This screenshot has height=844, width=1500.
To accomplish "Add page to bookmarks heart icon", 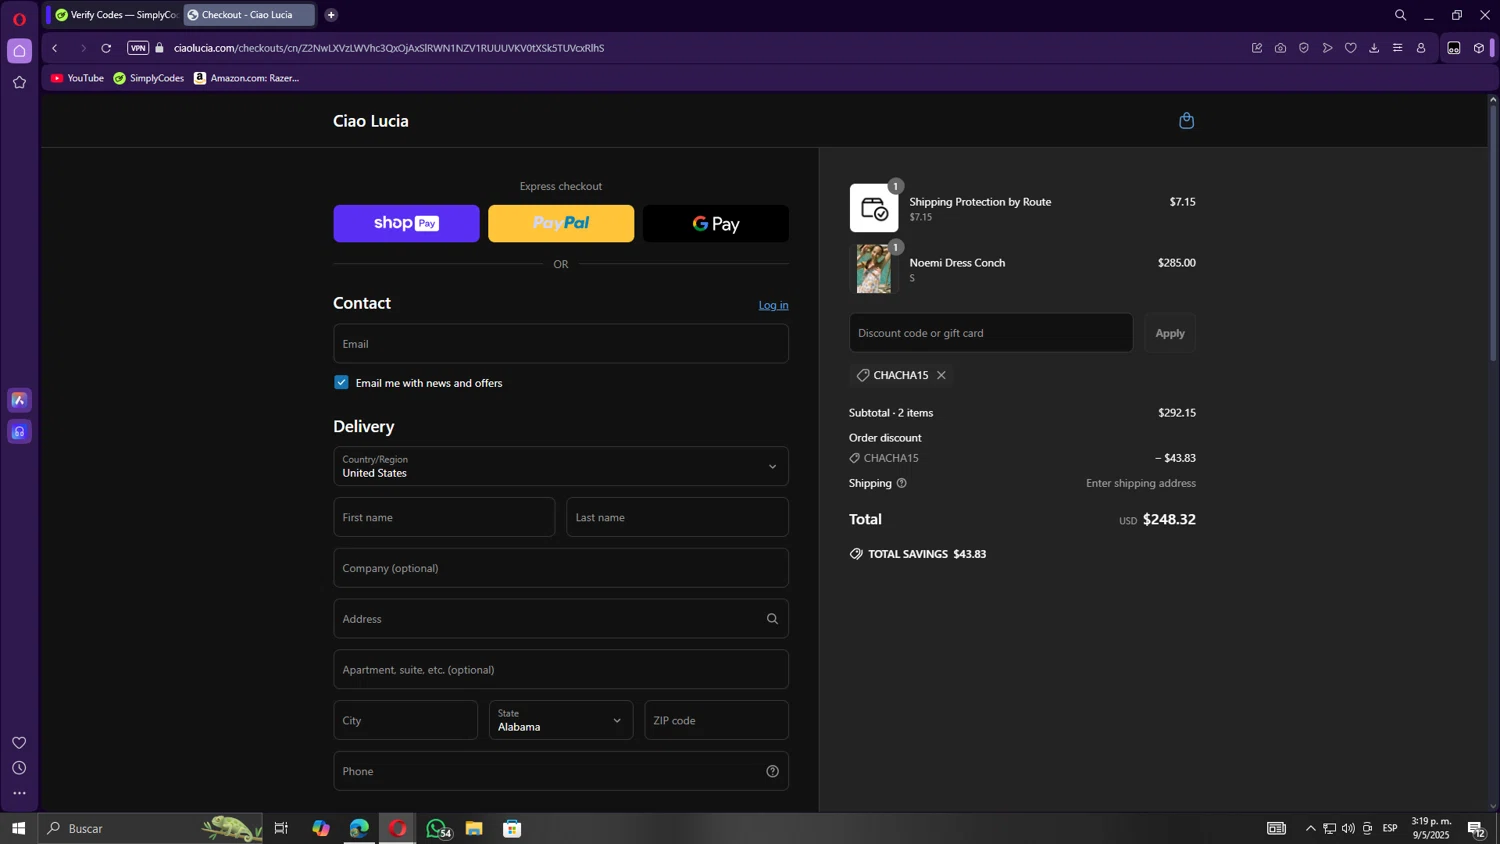I will [x=1351, y=48].
